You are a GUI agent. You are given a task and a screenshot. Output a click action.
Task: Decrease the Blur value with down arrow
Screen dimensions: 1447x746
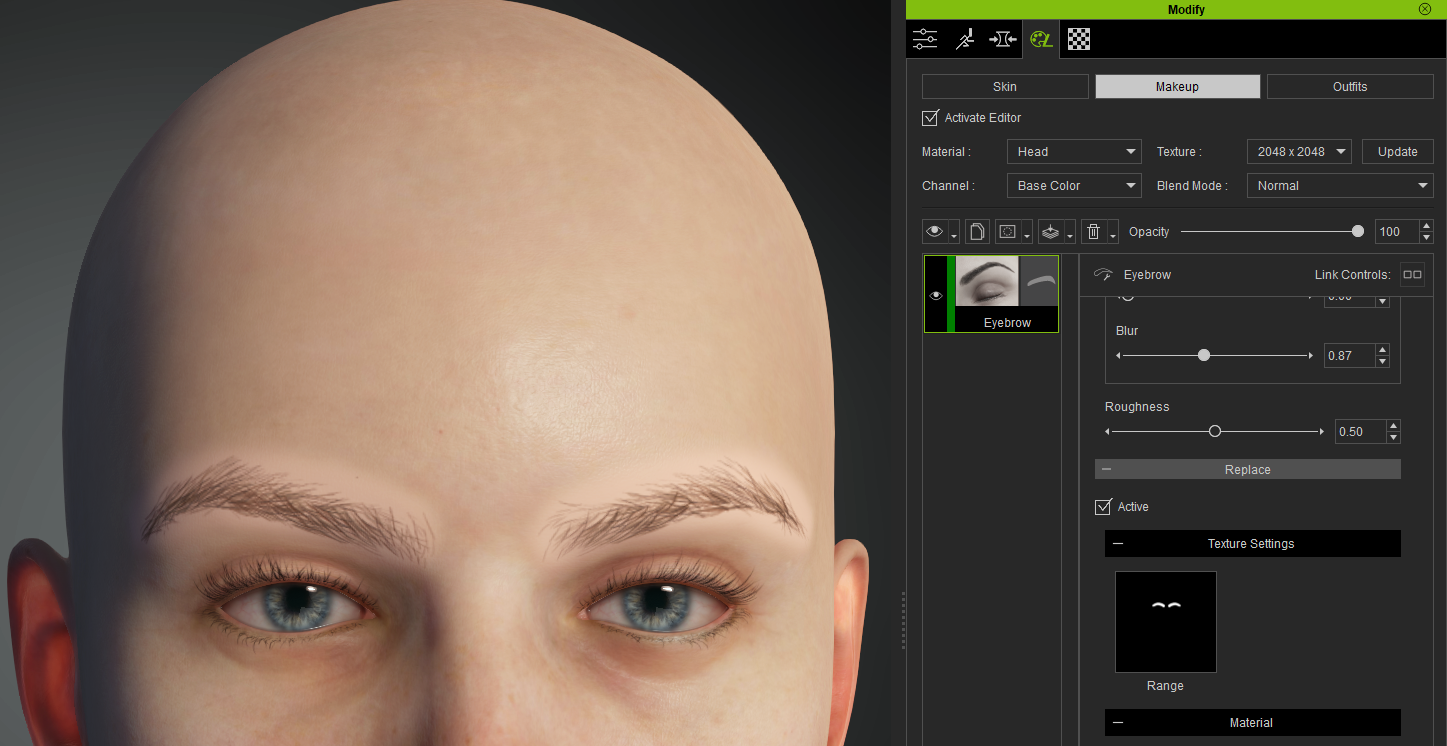(1382, 361)
